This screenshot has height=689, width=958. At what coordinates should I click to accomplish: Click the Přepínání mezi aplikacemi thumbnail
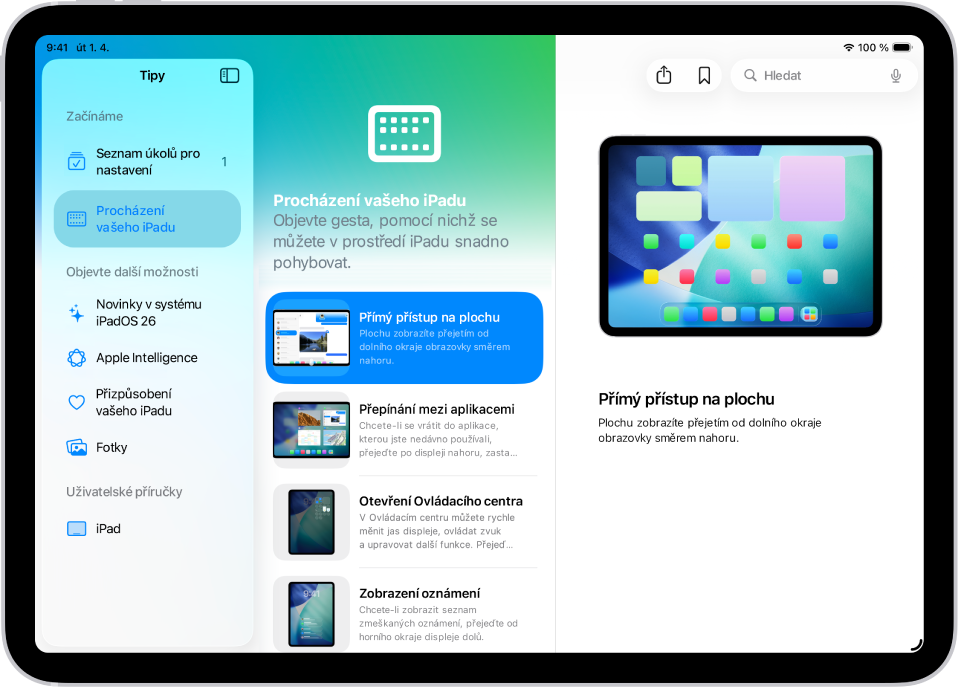pos(312,430)
